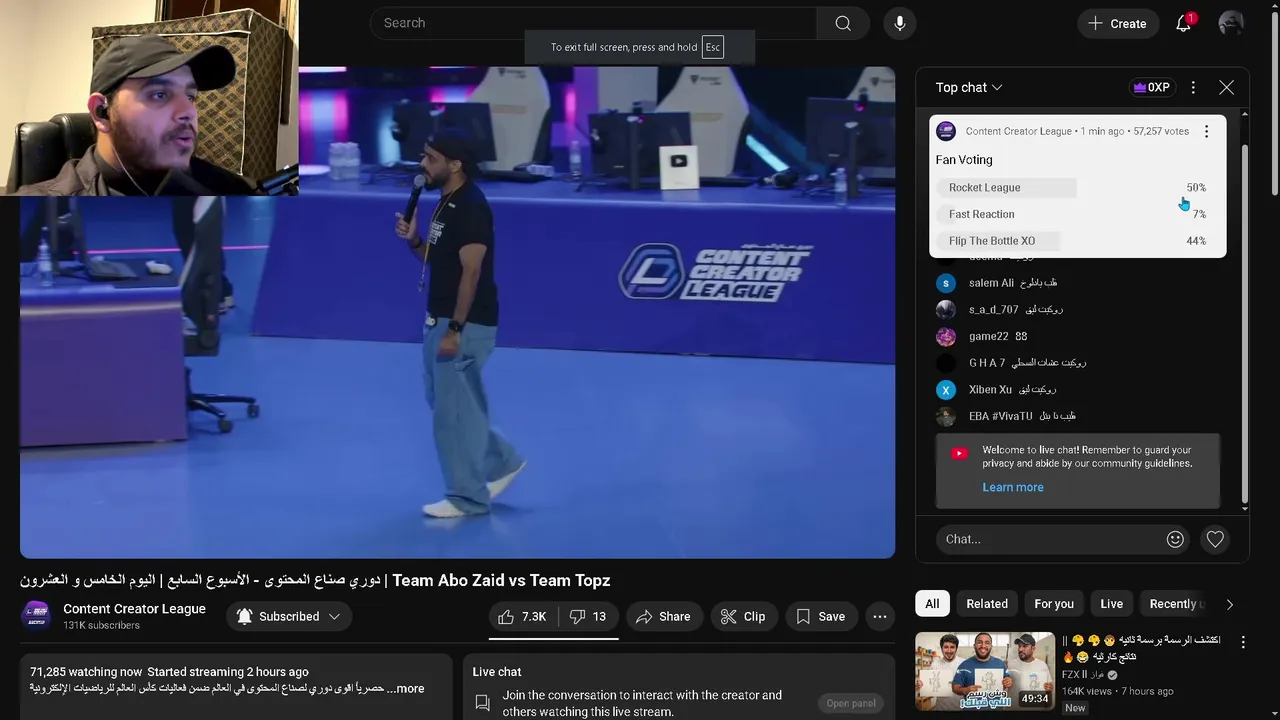The height and width of the screenshot is (720, 1280).
Task: Click the Open panel button
Action: [851, 703]
